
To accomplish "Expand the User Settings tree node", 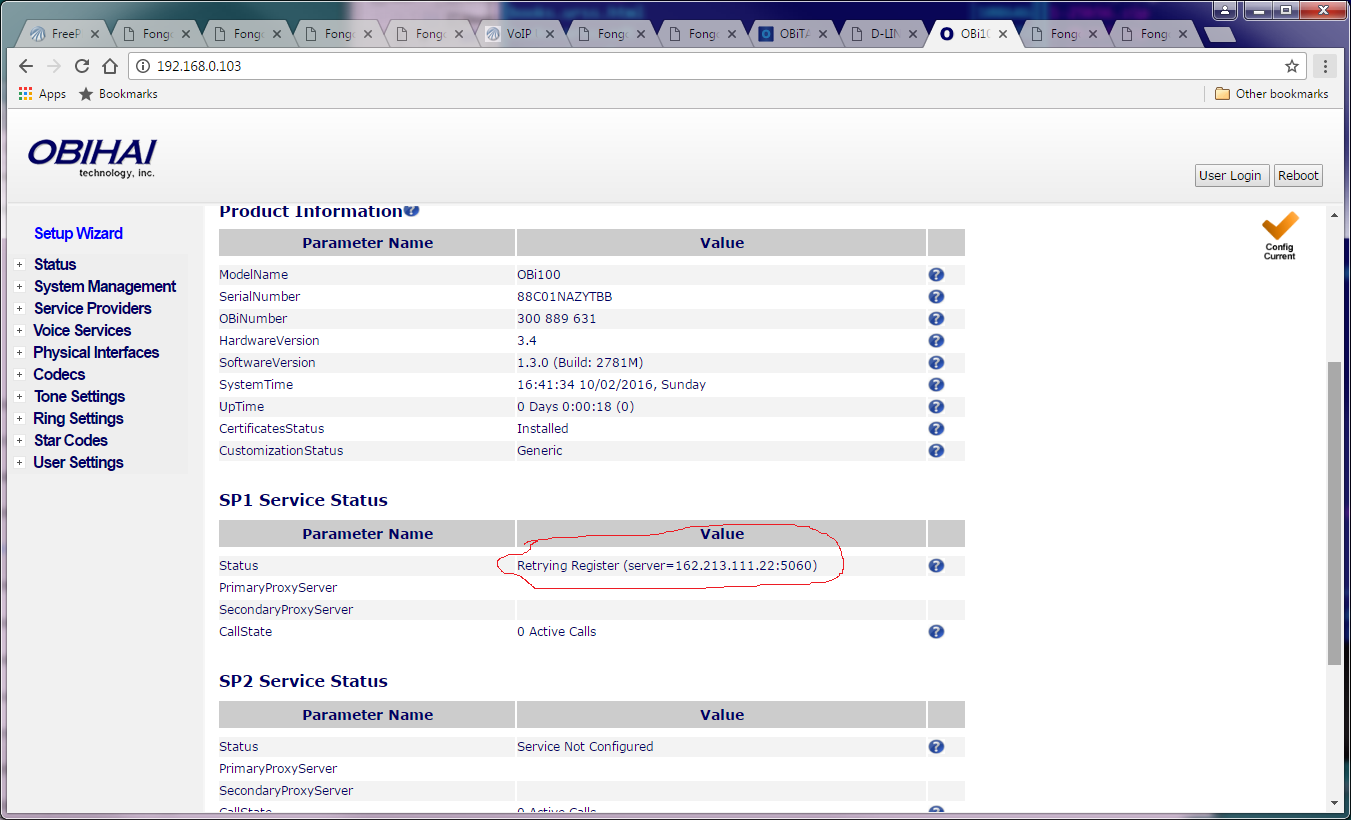I will click(x=19, y=463).
